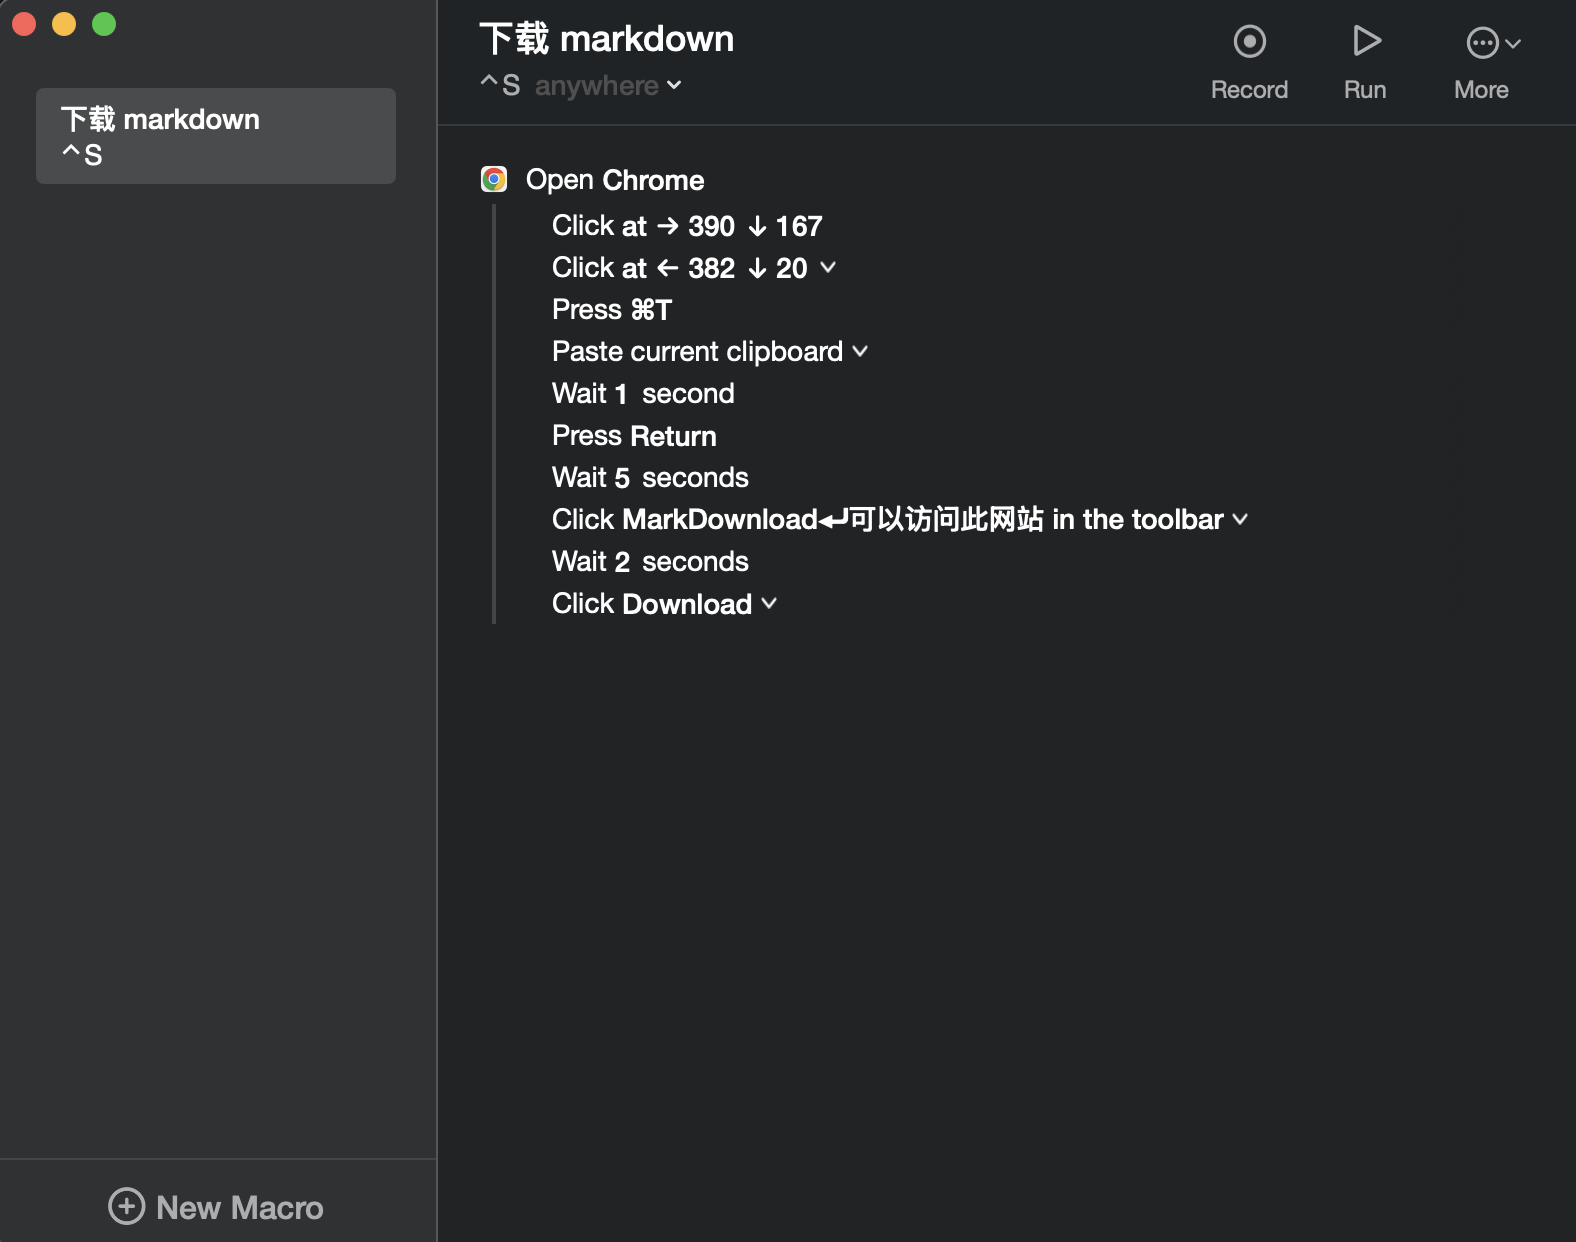Expand the Click MarkDownload toolbar step options
The height and width of the screenshot is (1242, 1576).
(x=1240, y=519)
